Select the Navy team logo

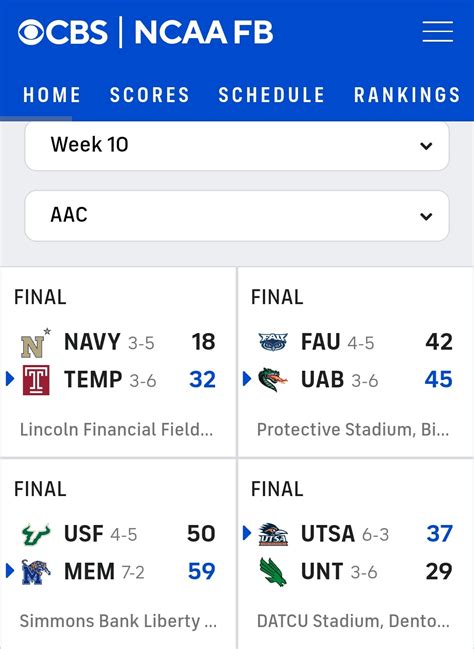tap(36, 343)
